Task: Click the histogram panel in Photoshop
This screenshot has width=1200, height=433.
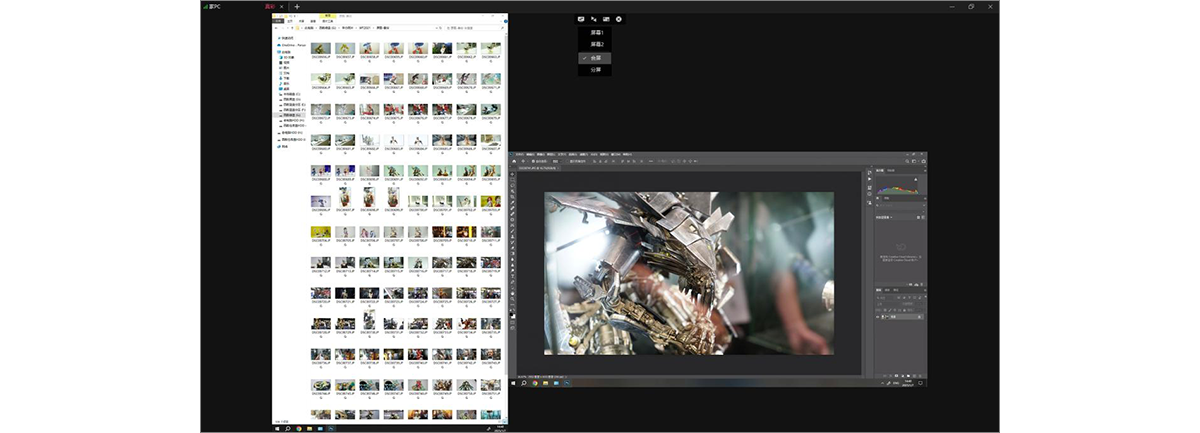Action: [x=897, y=186]
